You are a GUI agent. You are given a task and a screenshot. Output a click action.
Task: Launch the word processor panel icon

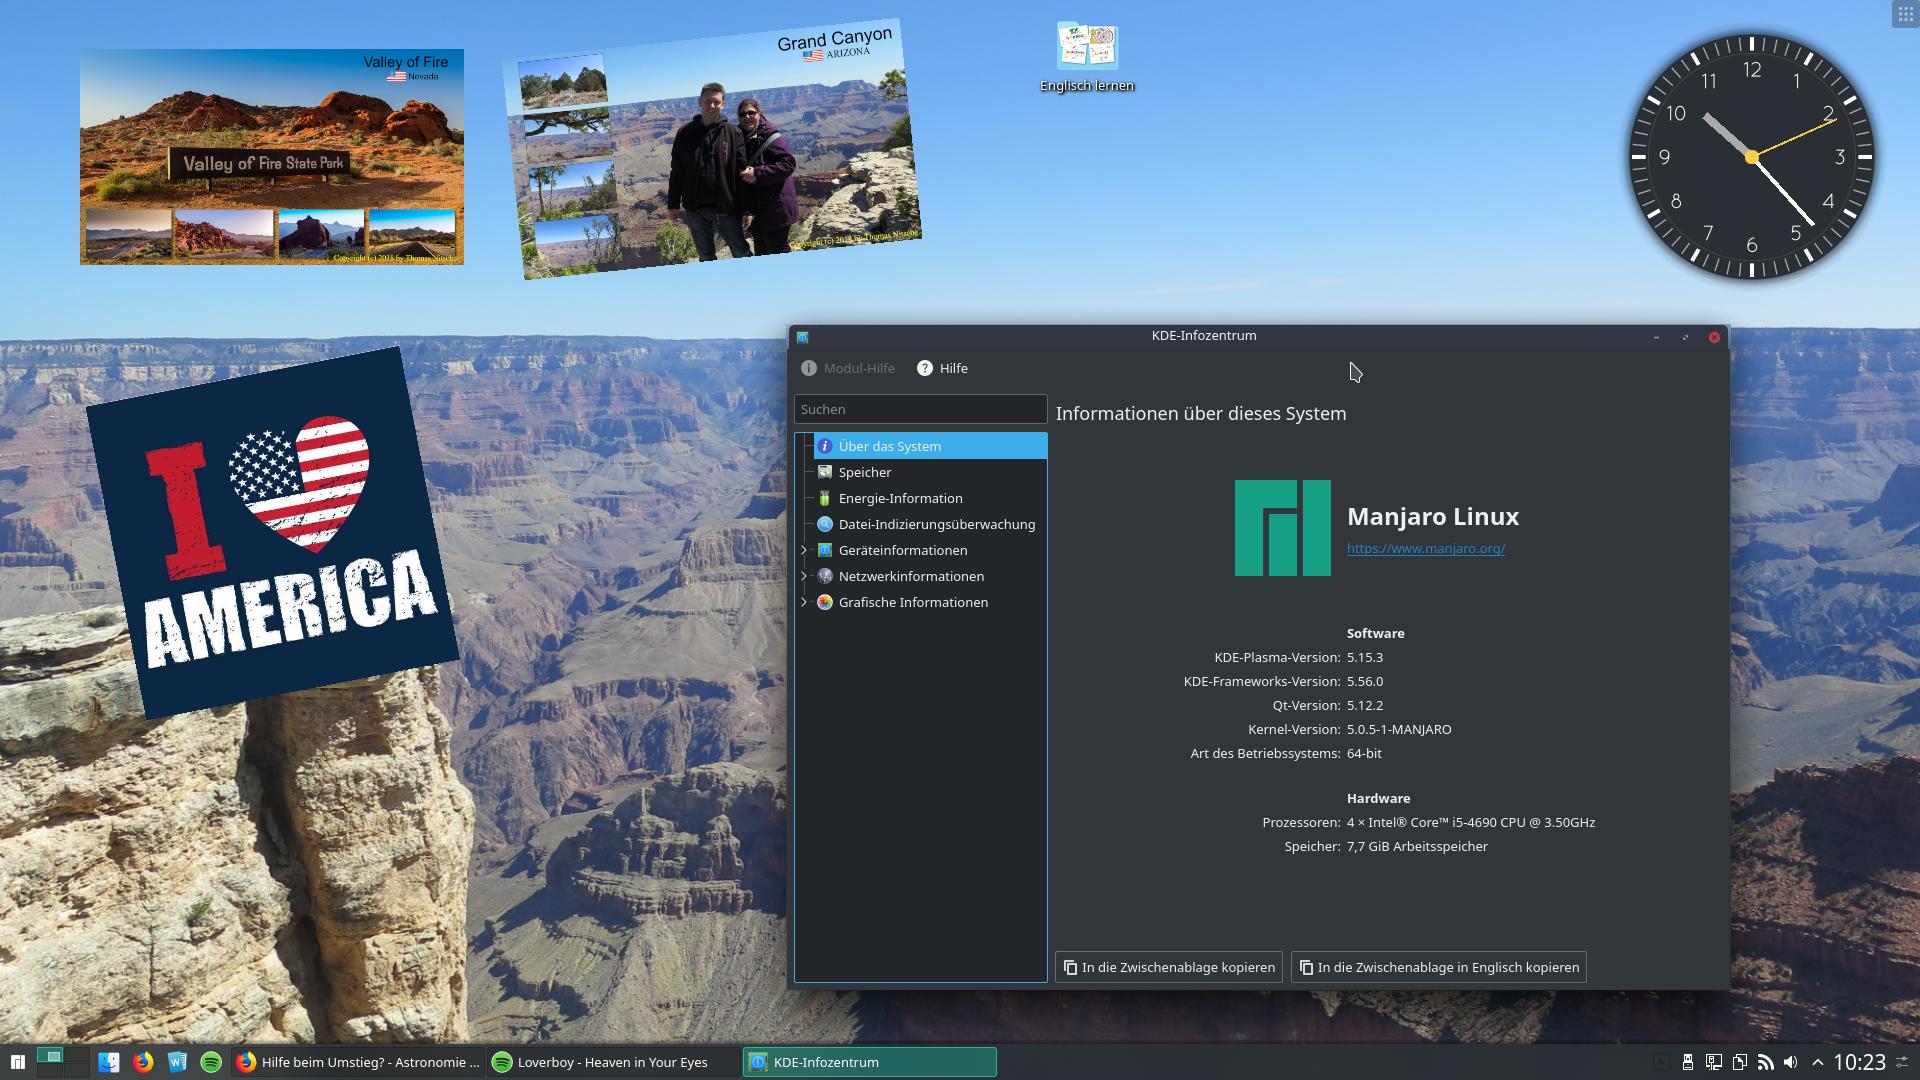point(177,1062)
